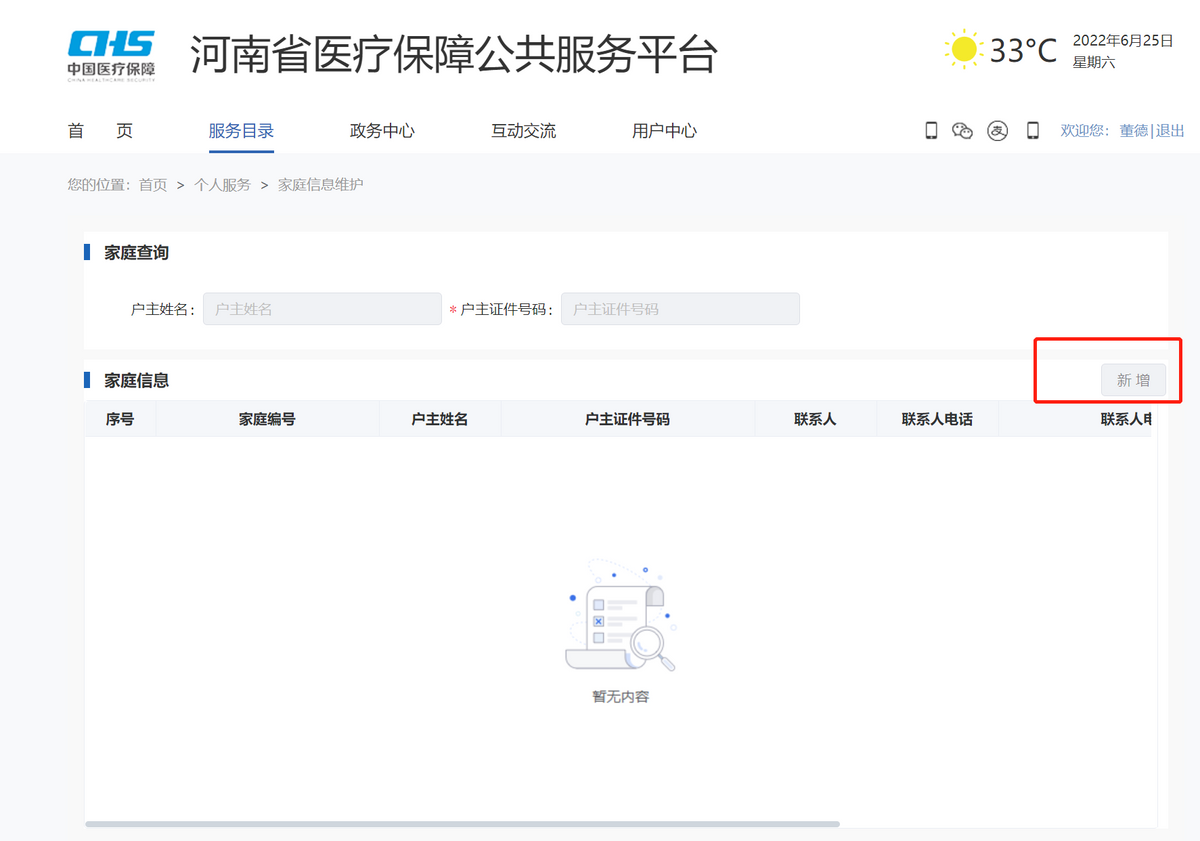Click the Alipay icon next to WeChat

tap(997, 131)
